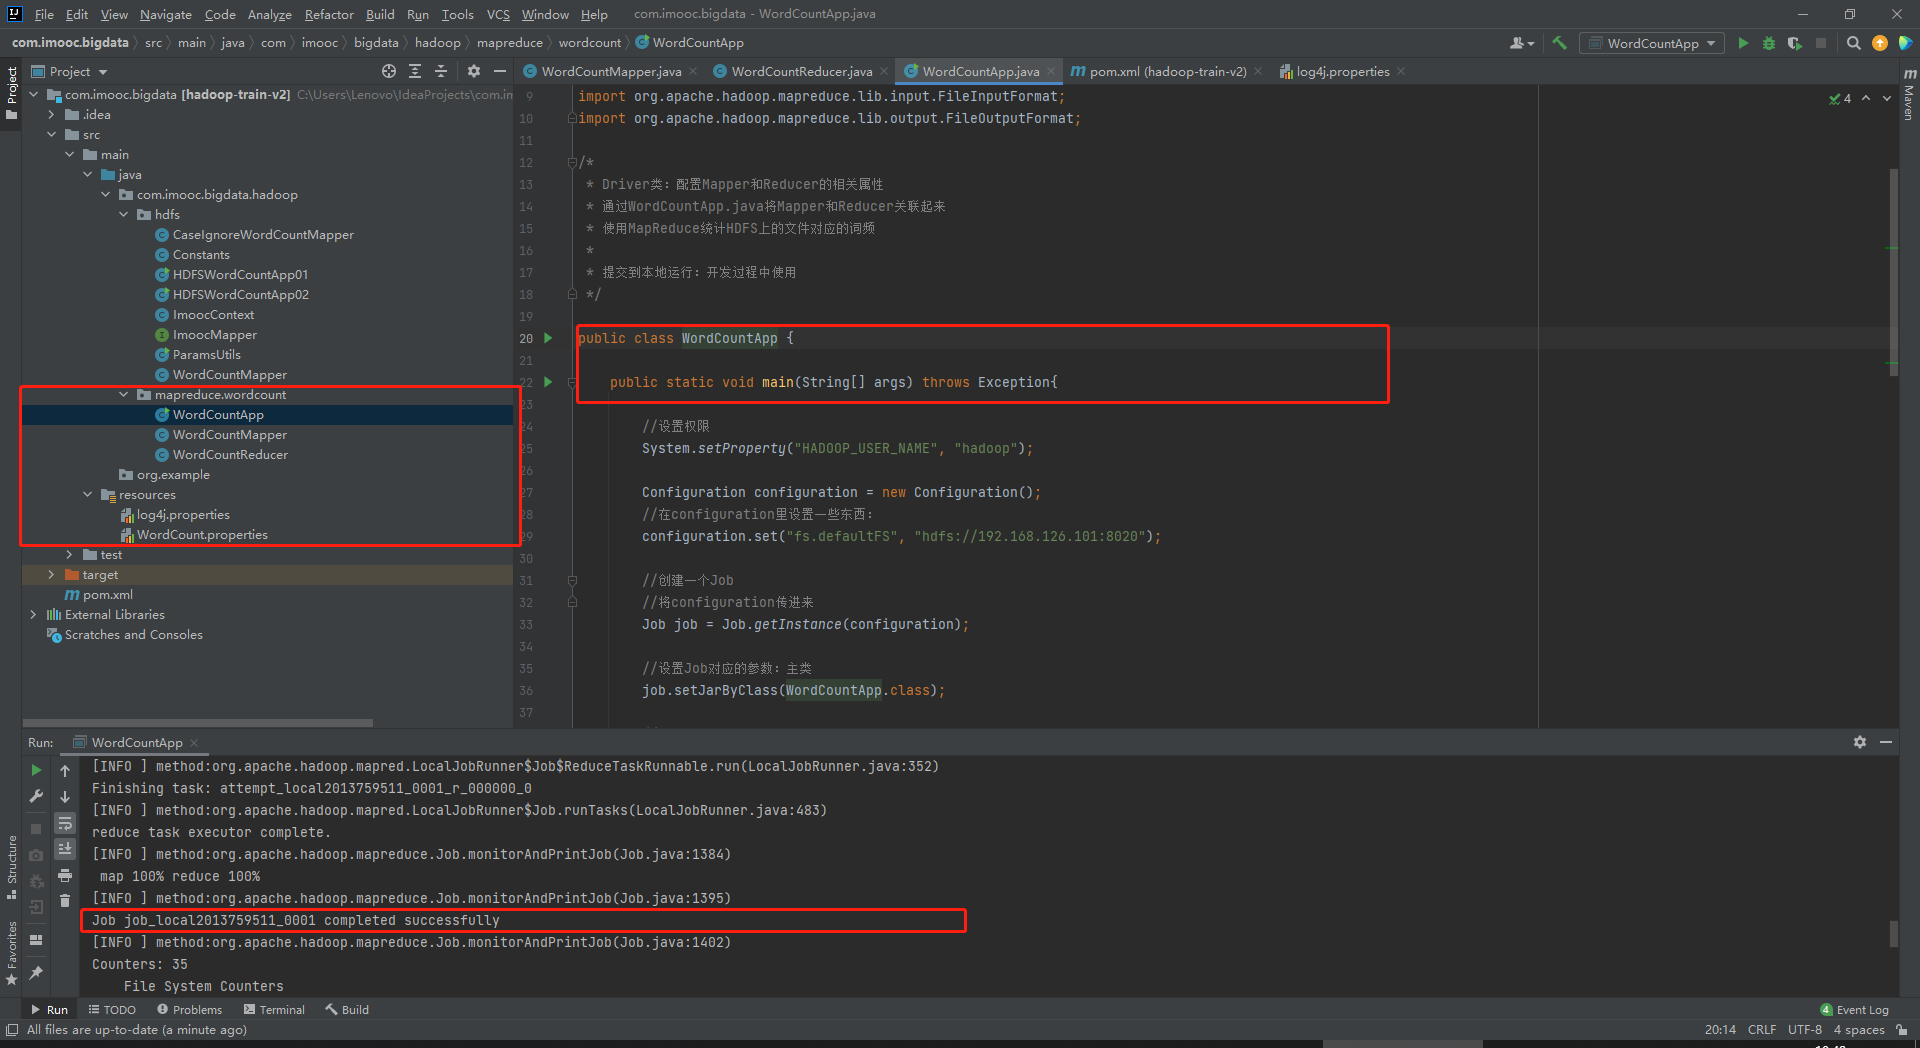Click run gutter arrow beside class WordCountApp
This screenshot has width=1920, height=1048.
(548, 338)
